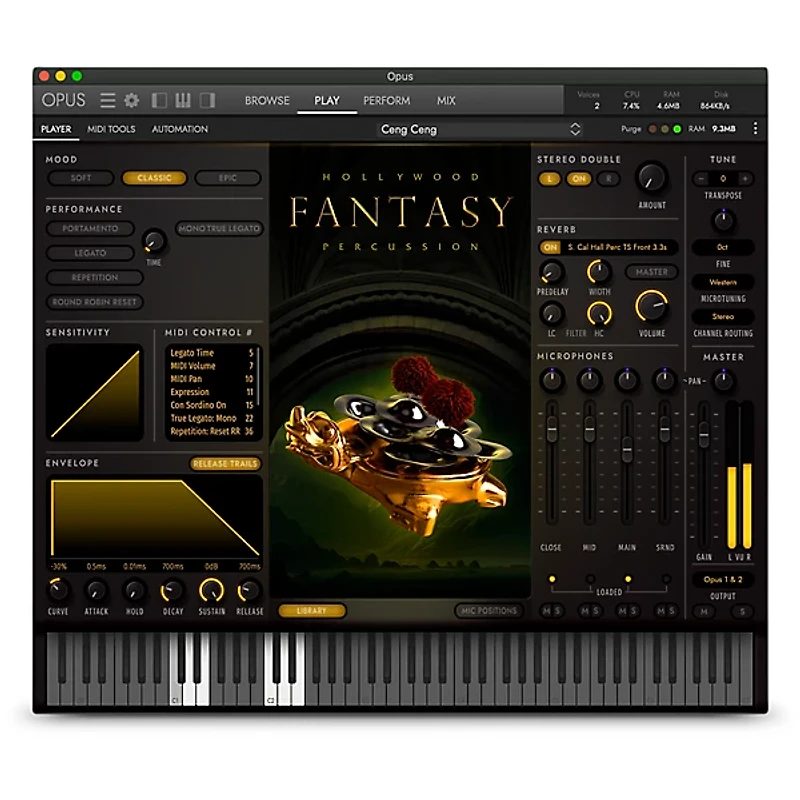Toggle the right sidebar panel icon
The width and height of the screenshot is (800, 800).
(x=207, y=100)
